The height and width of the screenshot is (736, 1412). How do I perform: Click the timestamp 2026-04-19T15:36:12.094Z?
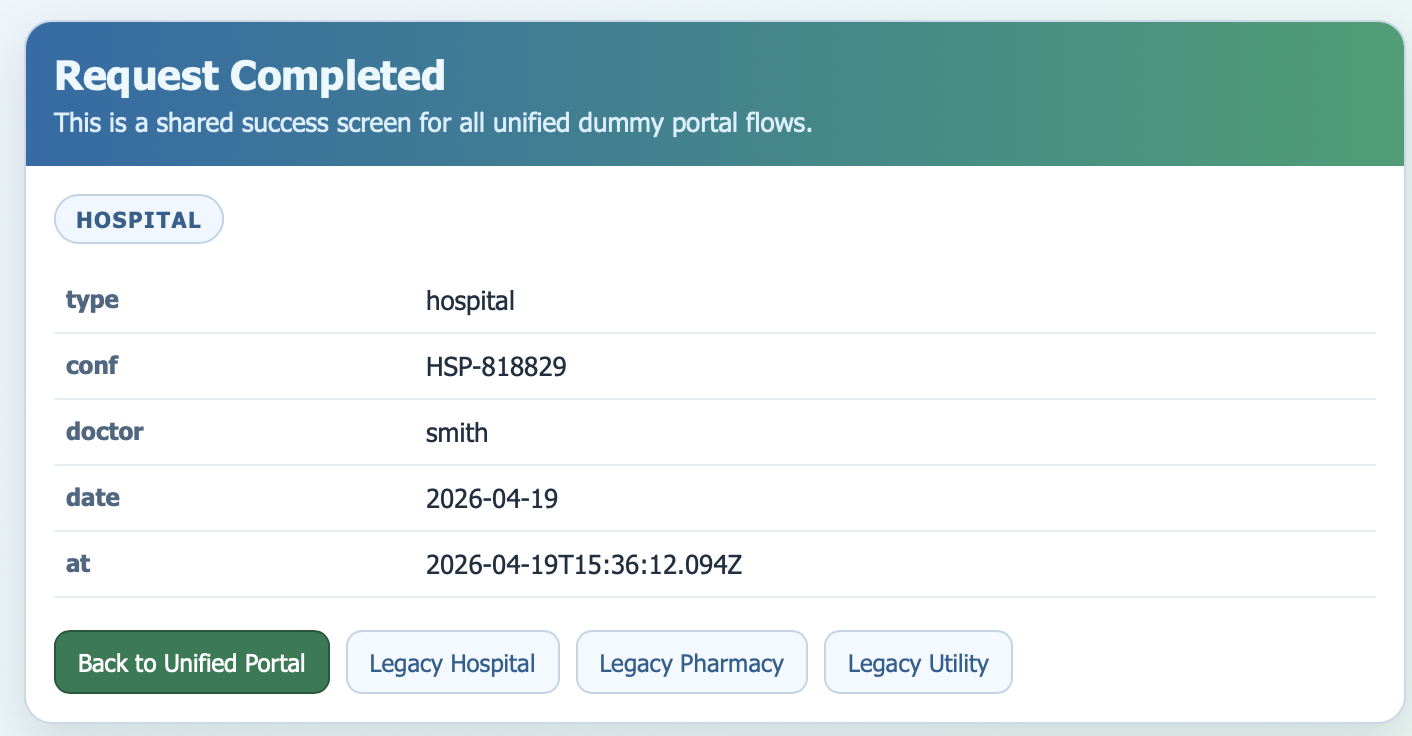pos(583,565)
